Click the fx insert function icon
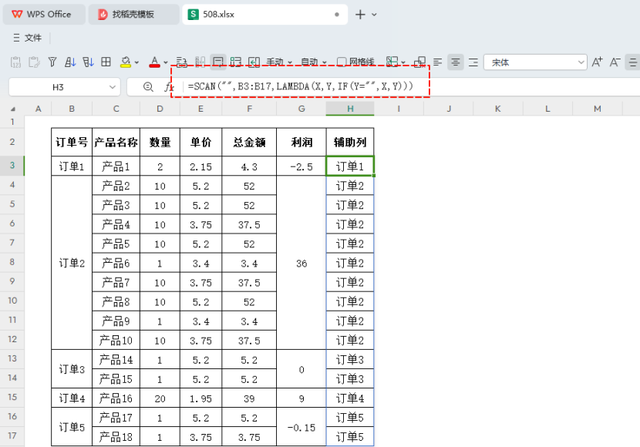 (x=169, y=87)
